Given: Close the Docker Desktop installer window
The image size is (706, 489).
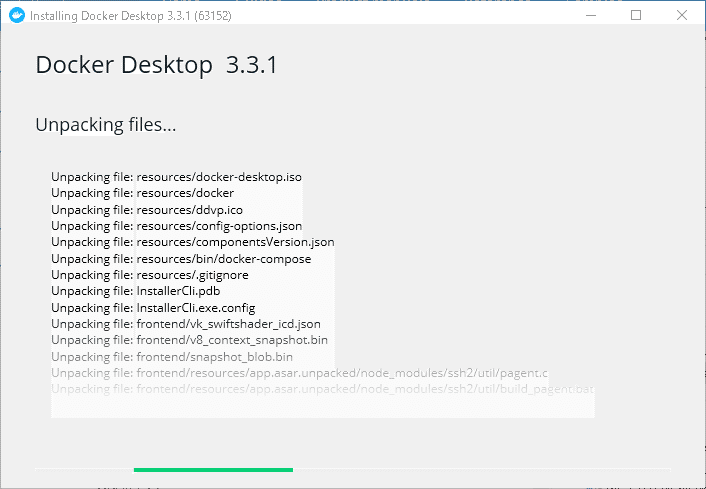Looking at the screenshot, I should click(682, 15).
